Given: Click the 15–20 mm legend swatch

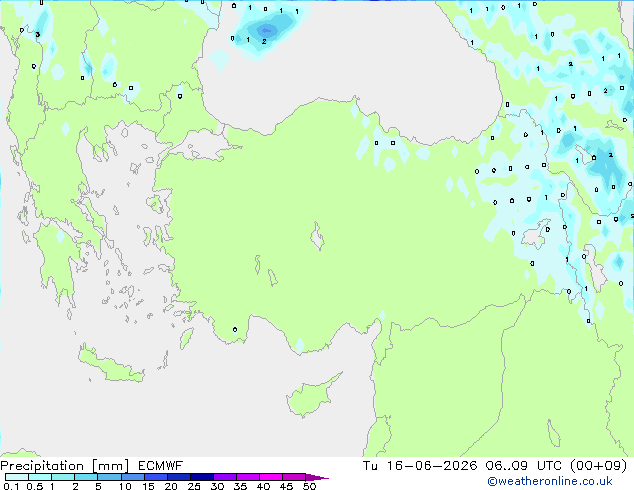Looking at the screenshot, I should tap(155, 477).
